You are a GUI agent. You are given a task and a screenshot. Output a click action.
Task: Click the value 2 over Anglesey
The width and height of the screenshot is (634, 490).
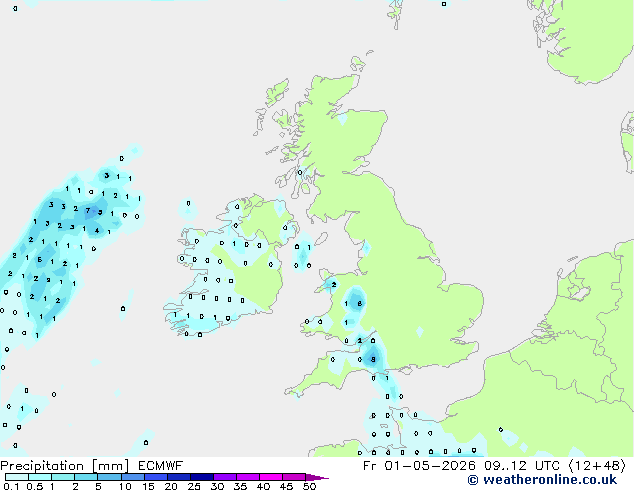[334, 285]
